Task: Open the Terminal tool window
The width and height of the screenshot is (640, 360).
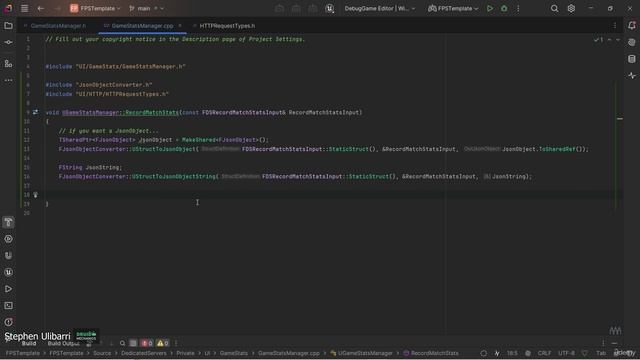Action: point(8,306)
